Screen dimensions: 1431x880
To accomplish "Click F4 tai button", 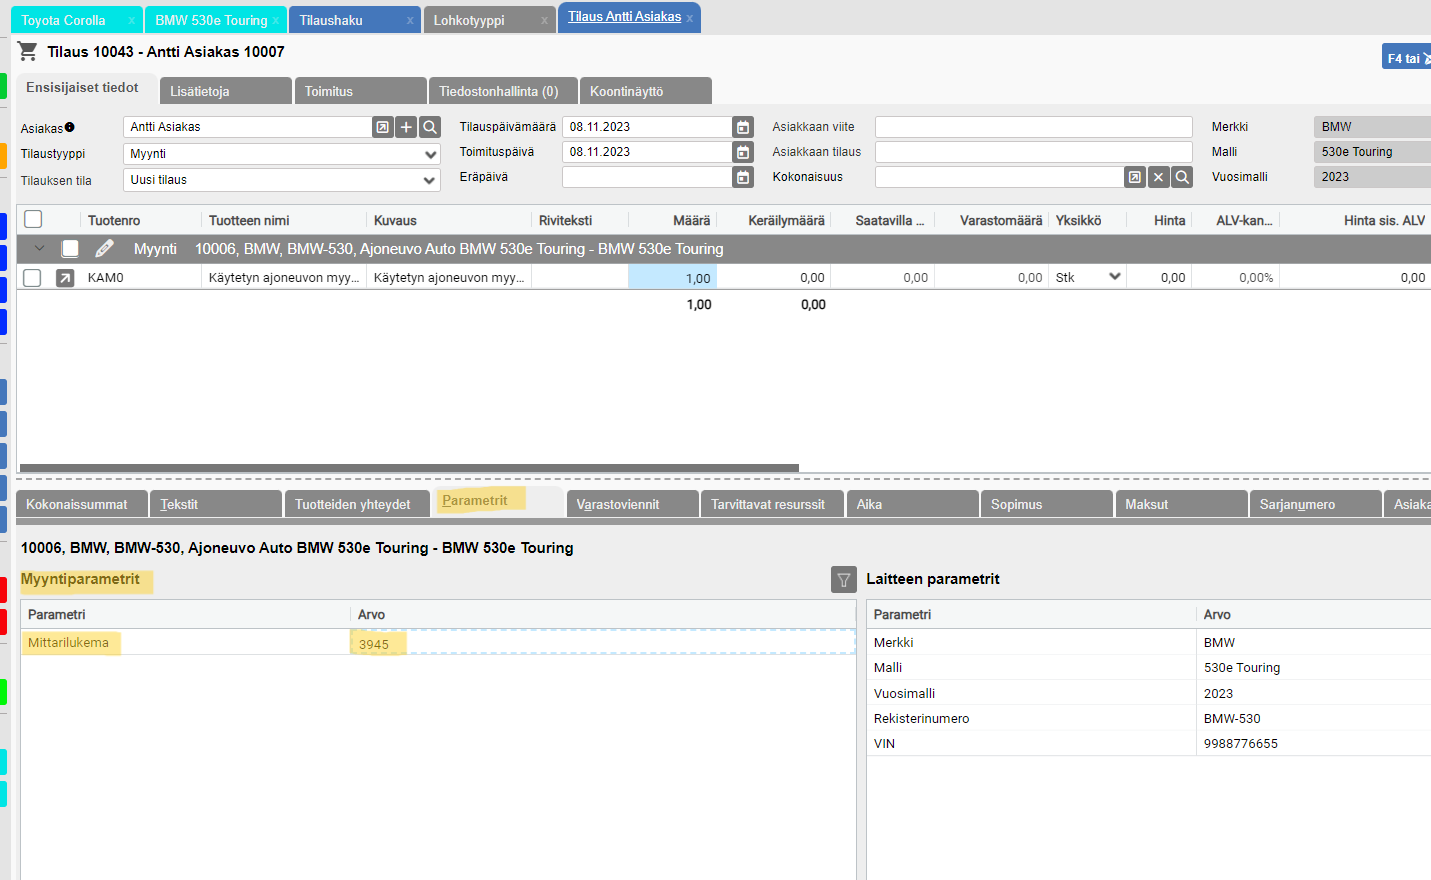I will pyautogui.click(x=1407, y=58).
